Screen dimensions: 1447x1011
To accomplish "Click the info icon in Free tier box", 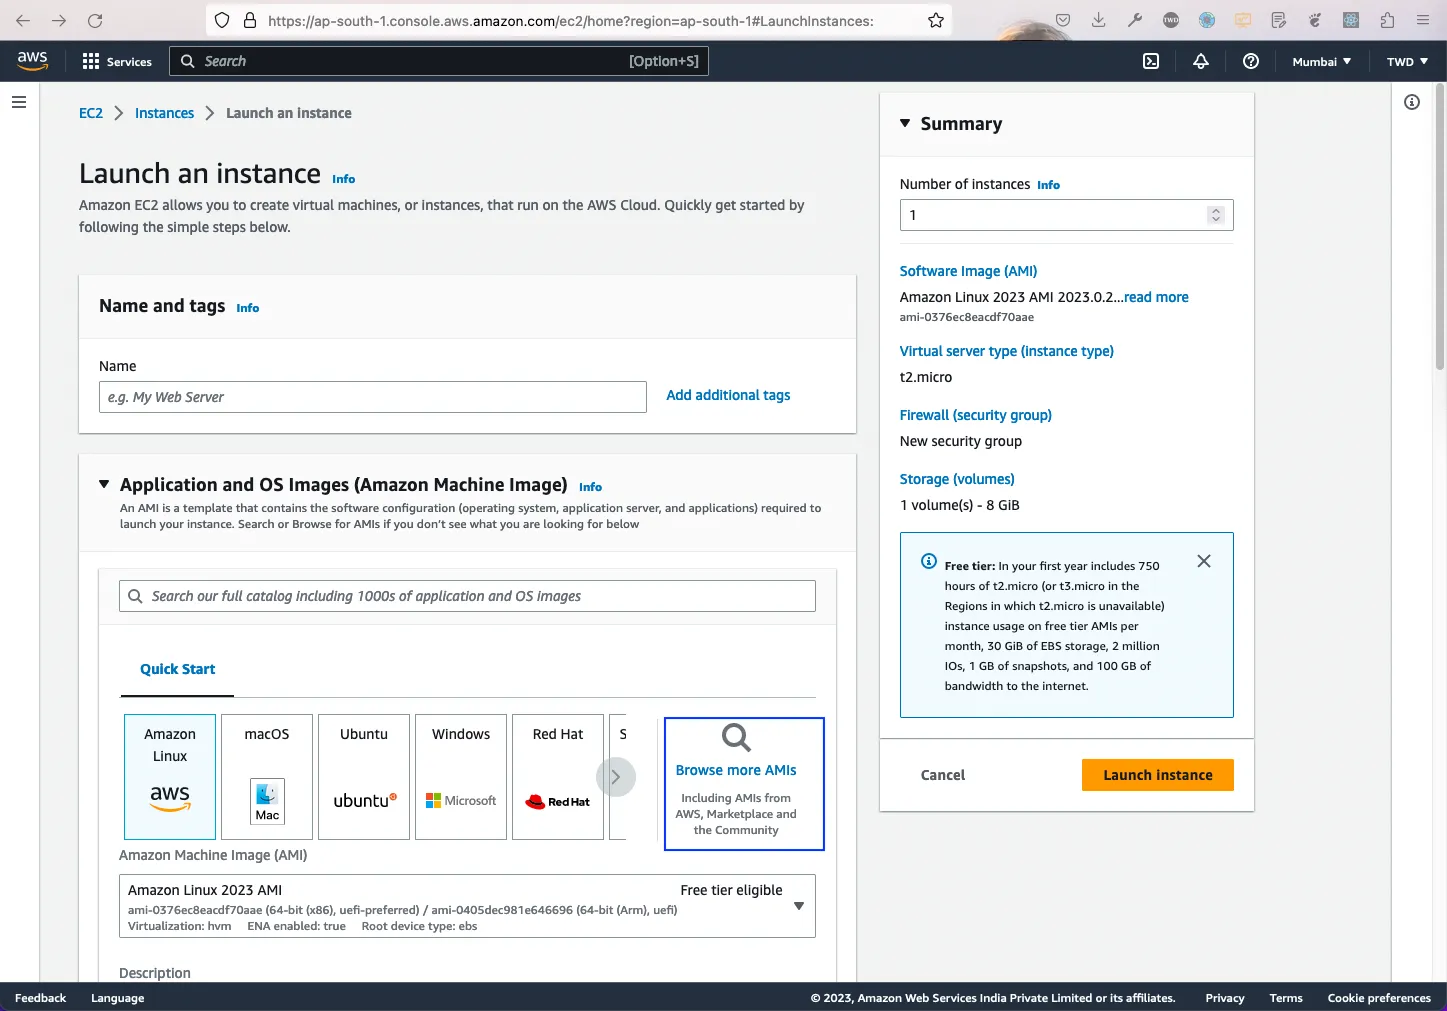I will 929,561.
